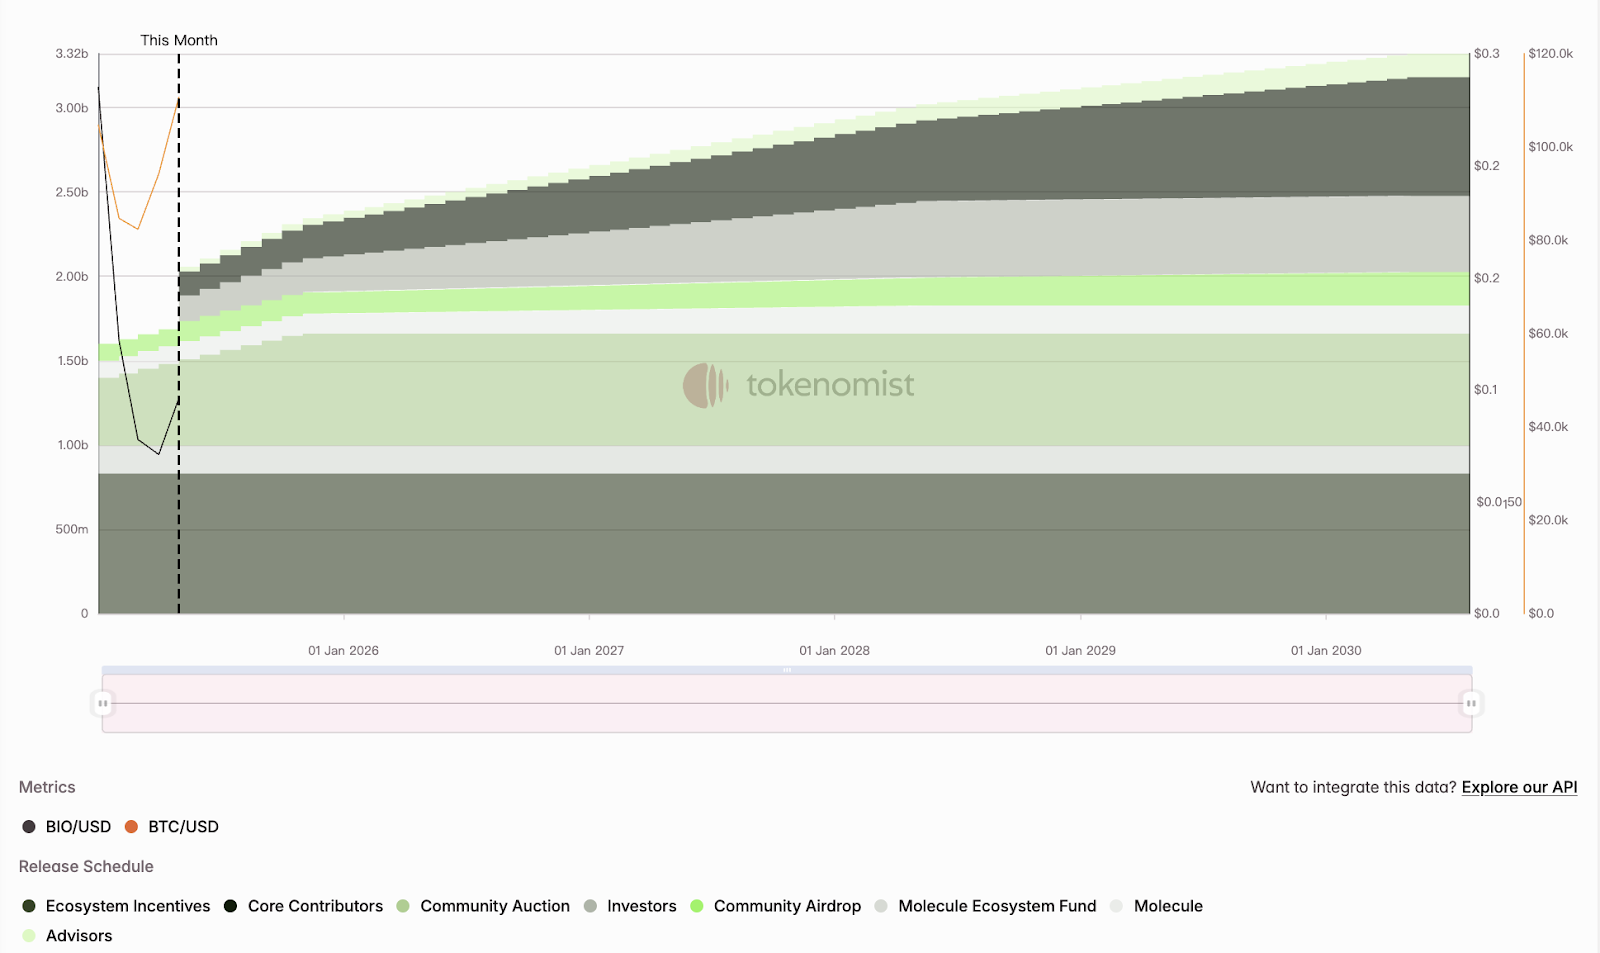Click the $60.0k BTC axis label
Screen dimensions: 1600x953
point(1548,334)
